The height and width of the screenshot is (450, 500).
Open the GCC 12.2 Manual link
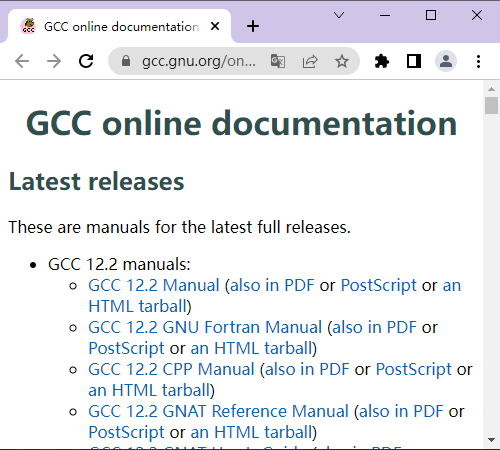tap(154, 285)
